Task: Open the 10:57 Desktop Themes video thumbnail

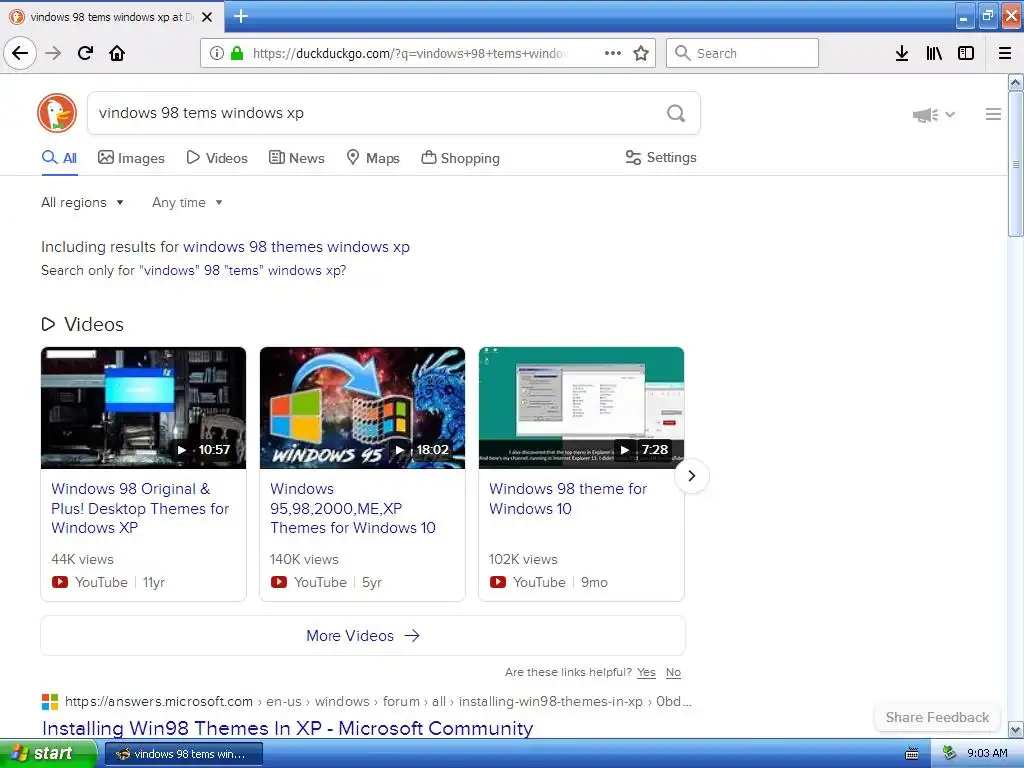Action: [x=144, y=408]
